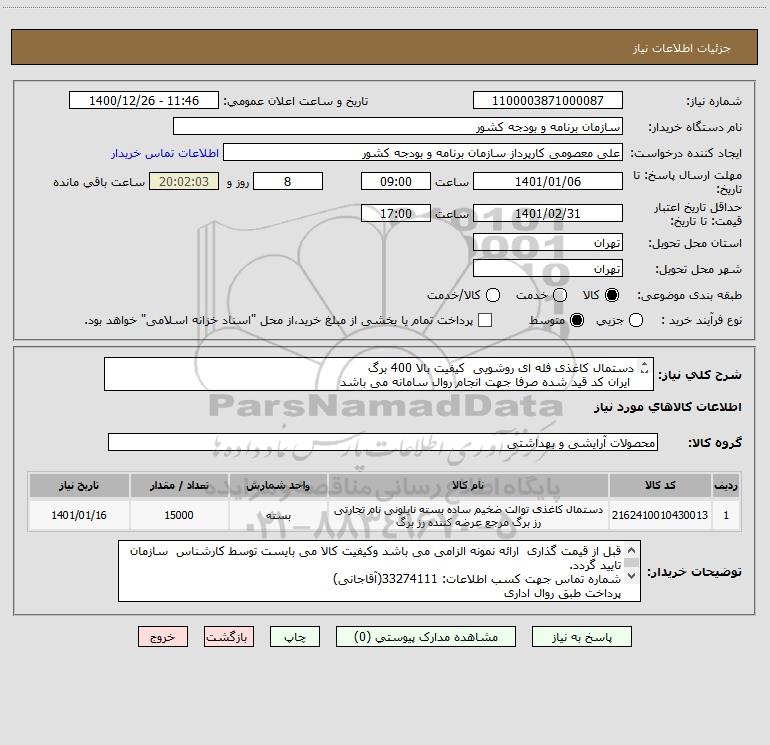
Task: Click the خروج exit button
Action: point(163,637)
